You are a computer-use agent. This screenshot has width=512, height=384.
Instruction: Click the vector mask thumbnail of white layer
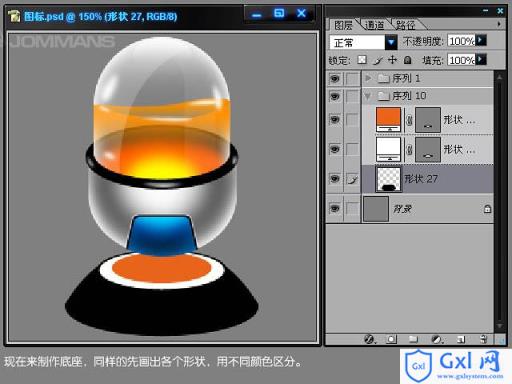click(x=428, y=149)
